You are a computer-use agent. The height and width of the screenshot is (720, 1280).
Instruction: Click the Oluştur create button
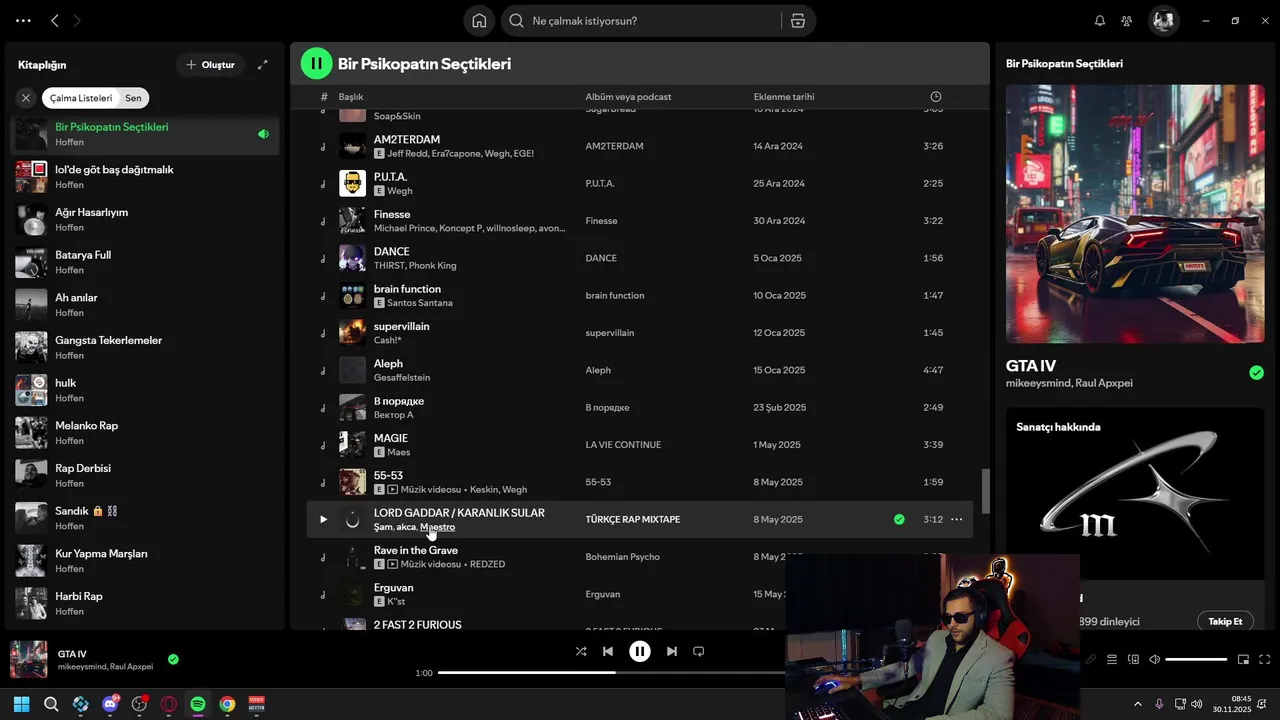[210, 65]
